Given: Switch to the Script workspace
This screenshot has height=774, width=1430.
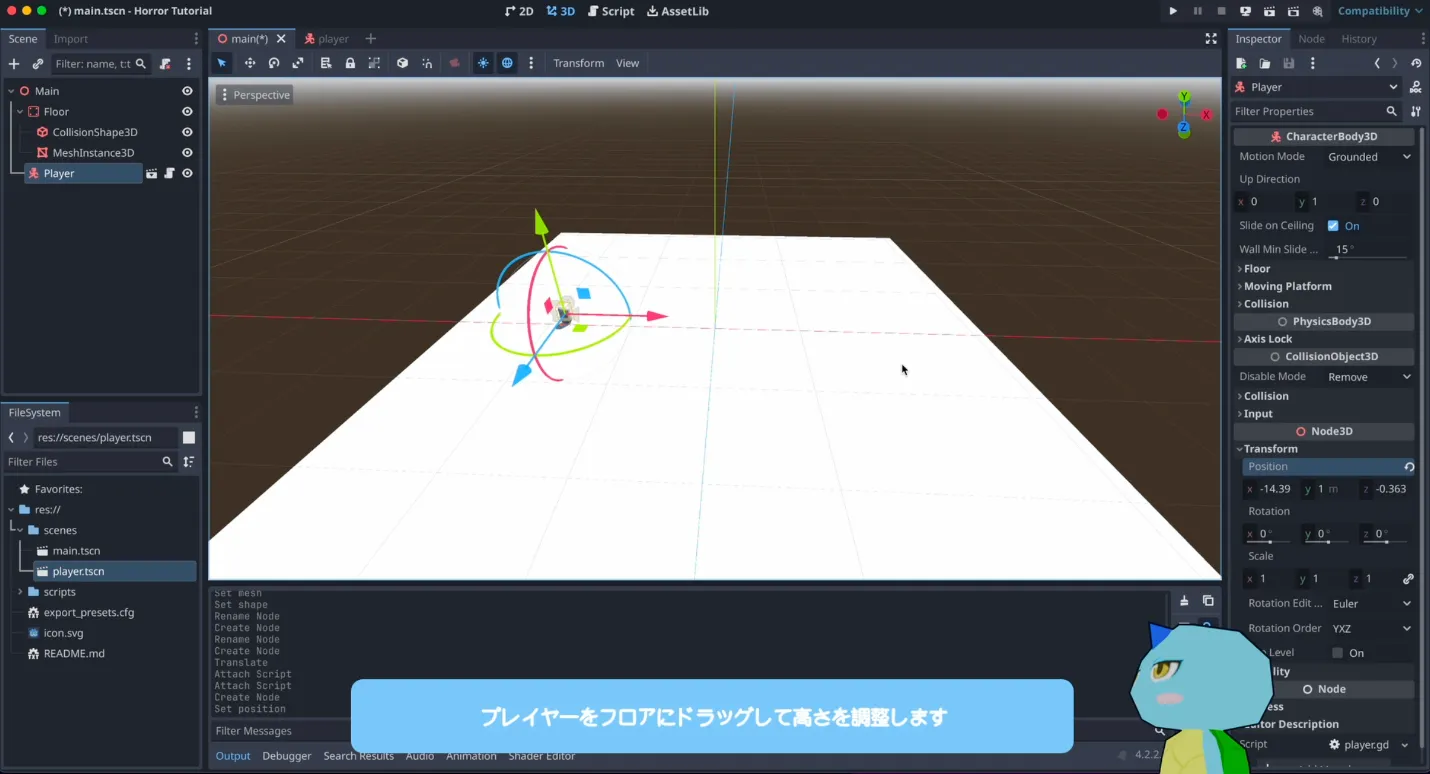Looking at the screenshot, I should (x=611, y=11).
